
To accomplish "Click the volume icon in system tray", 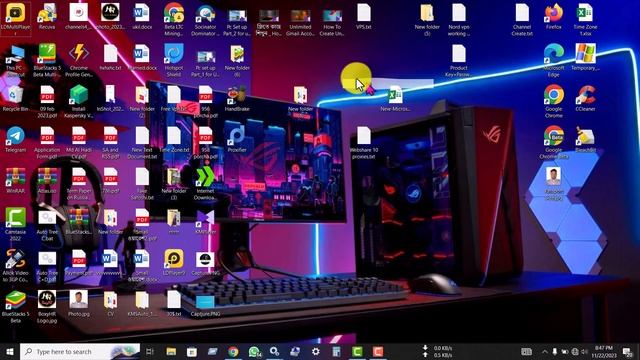I will click(584, 351).
